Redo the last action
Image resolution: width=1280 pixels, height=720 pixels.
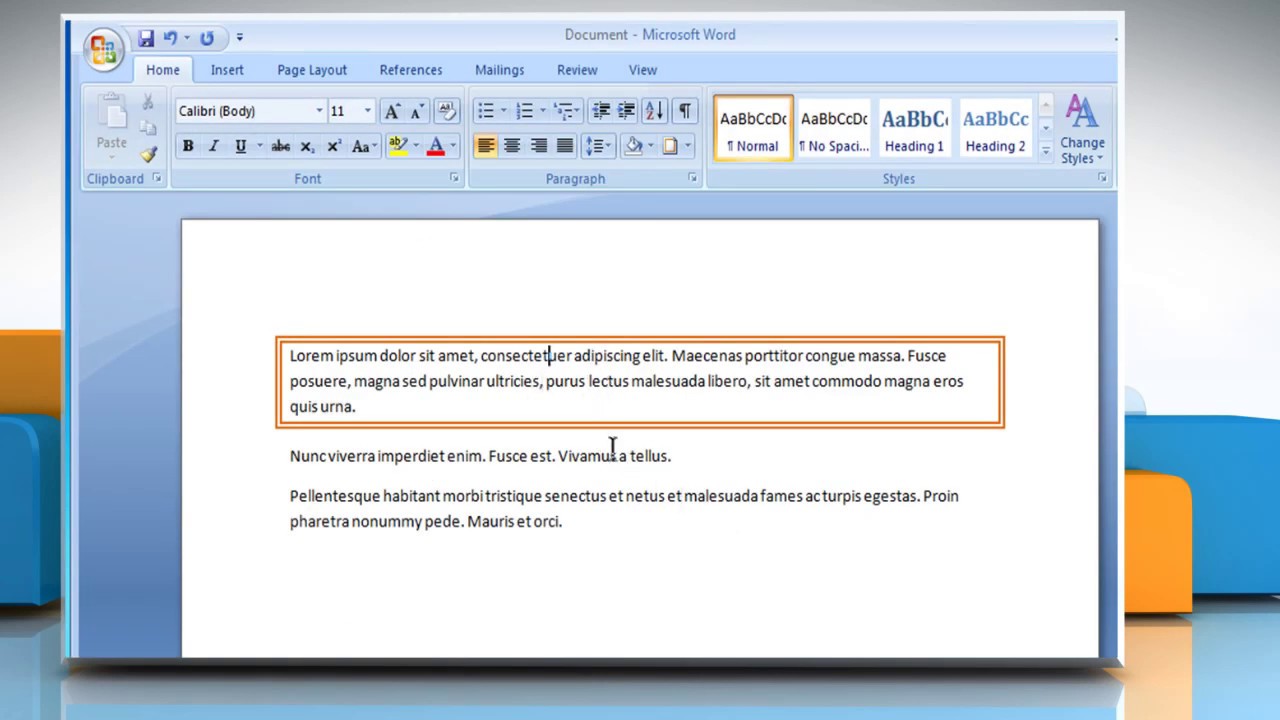point(207,38)
